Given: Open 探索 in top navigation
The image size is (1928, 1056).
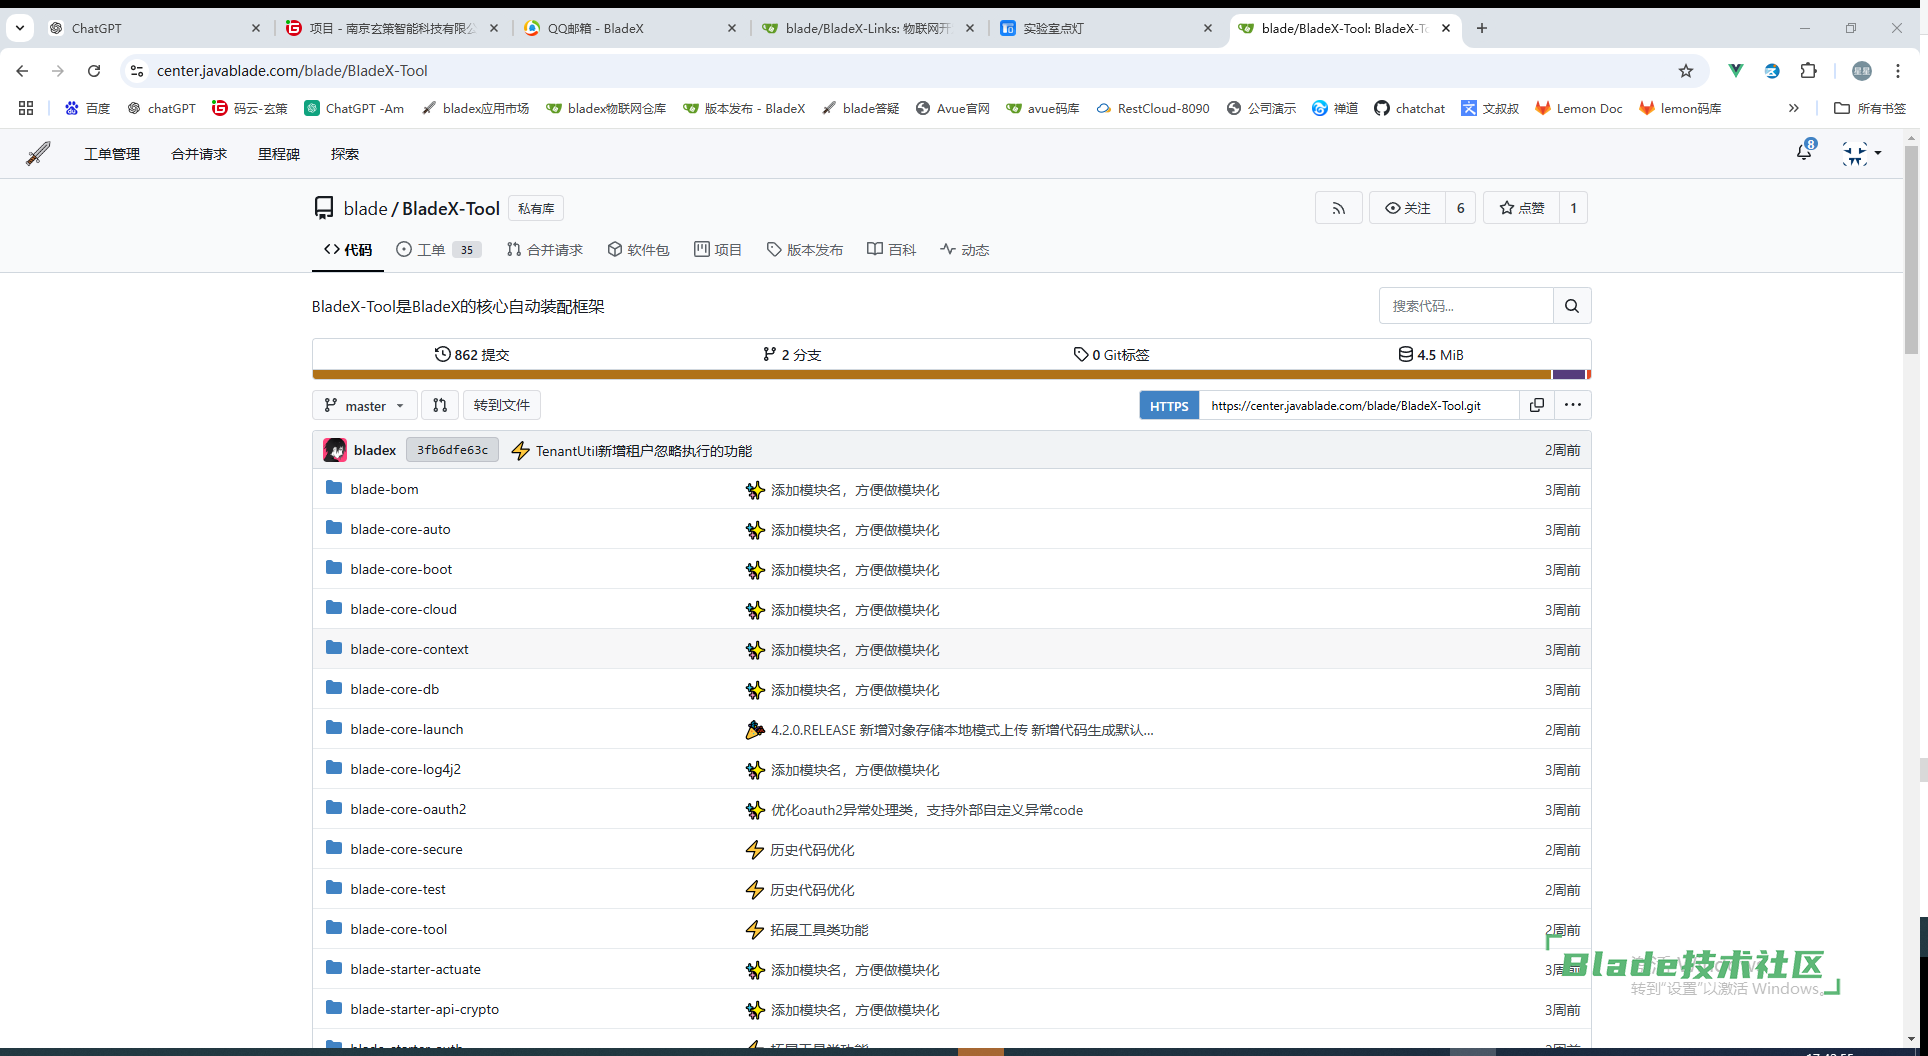Looking at the screenshot, I should pyautogui.click(x=345, y=154).
